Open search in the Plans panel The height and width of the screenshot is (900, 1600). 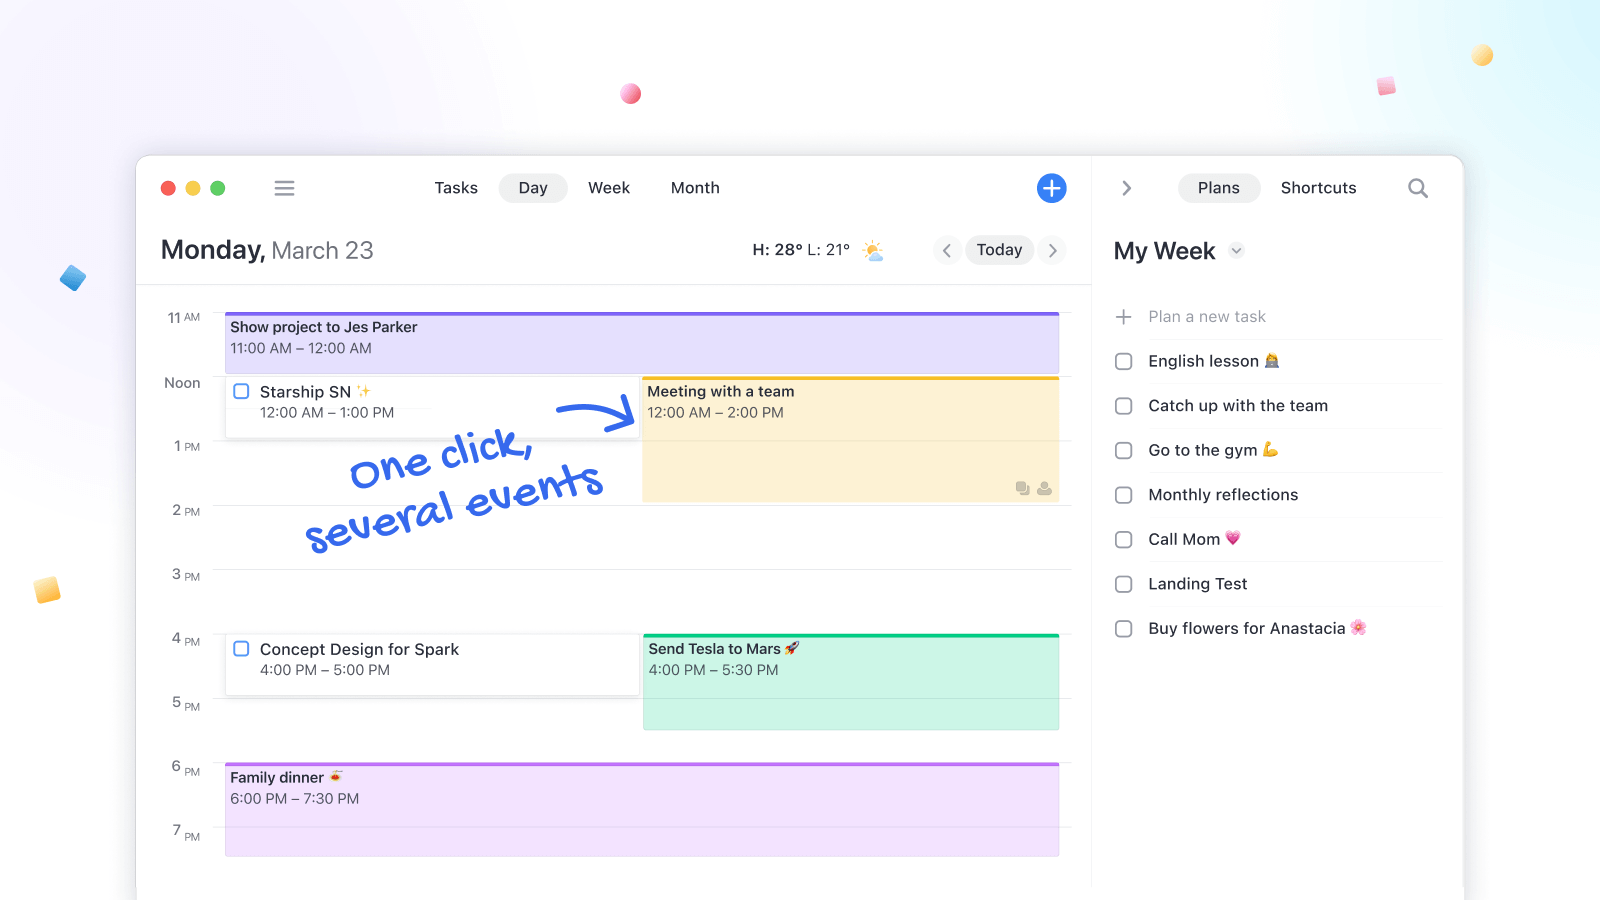(x=1418, y=188)
